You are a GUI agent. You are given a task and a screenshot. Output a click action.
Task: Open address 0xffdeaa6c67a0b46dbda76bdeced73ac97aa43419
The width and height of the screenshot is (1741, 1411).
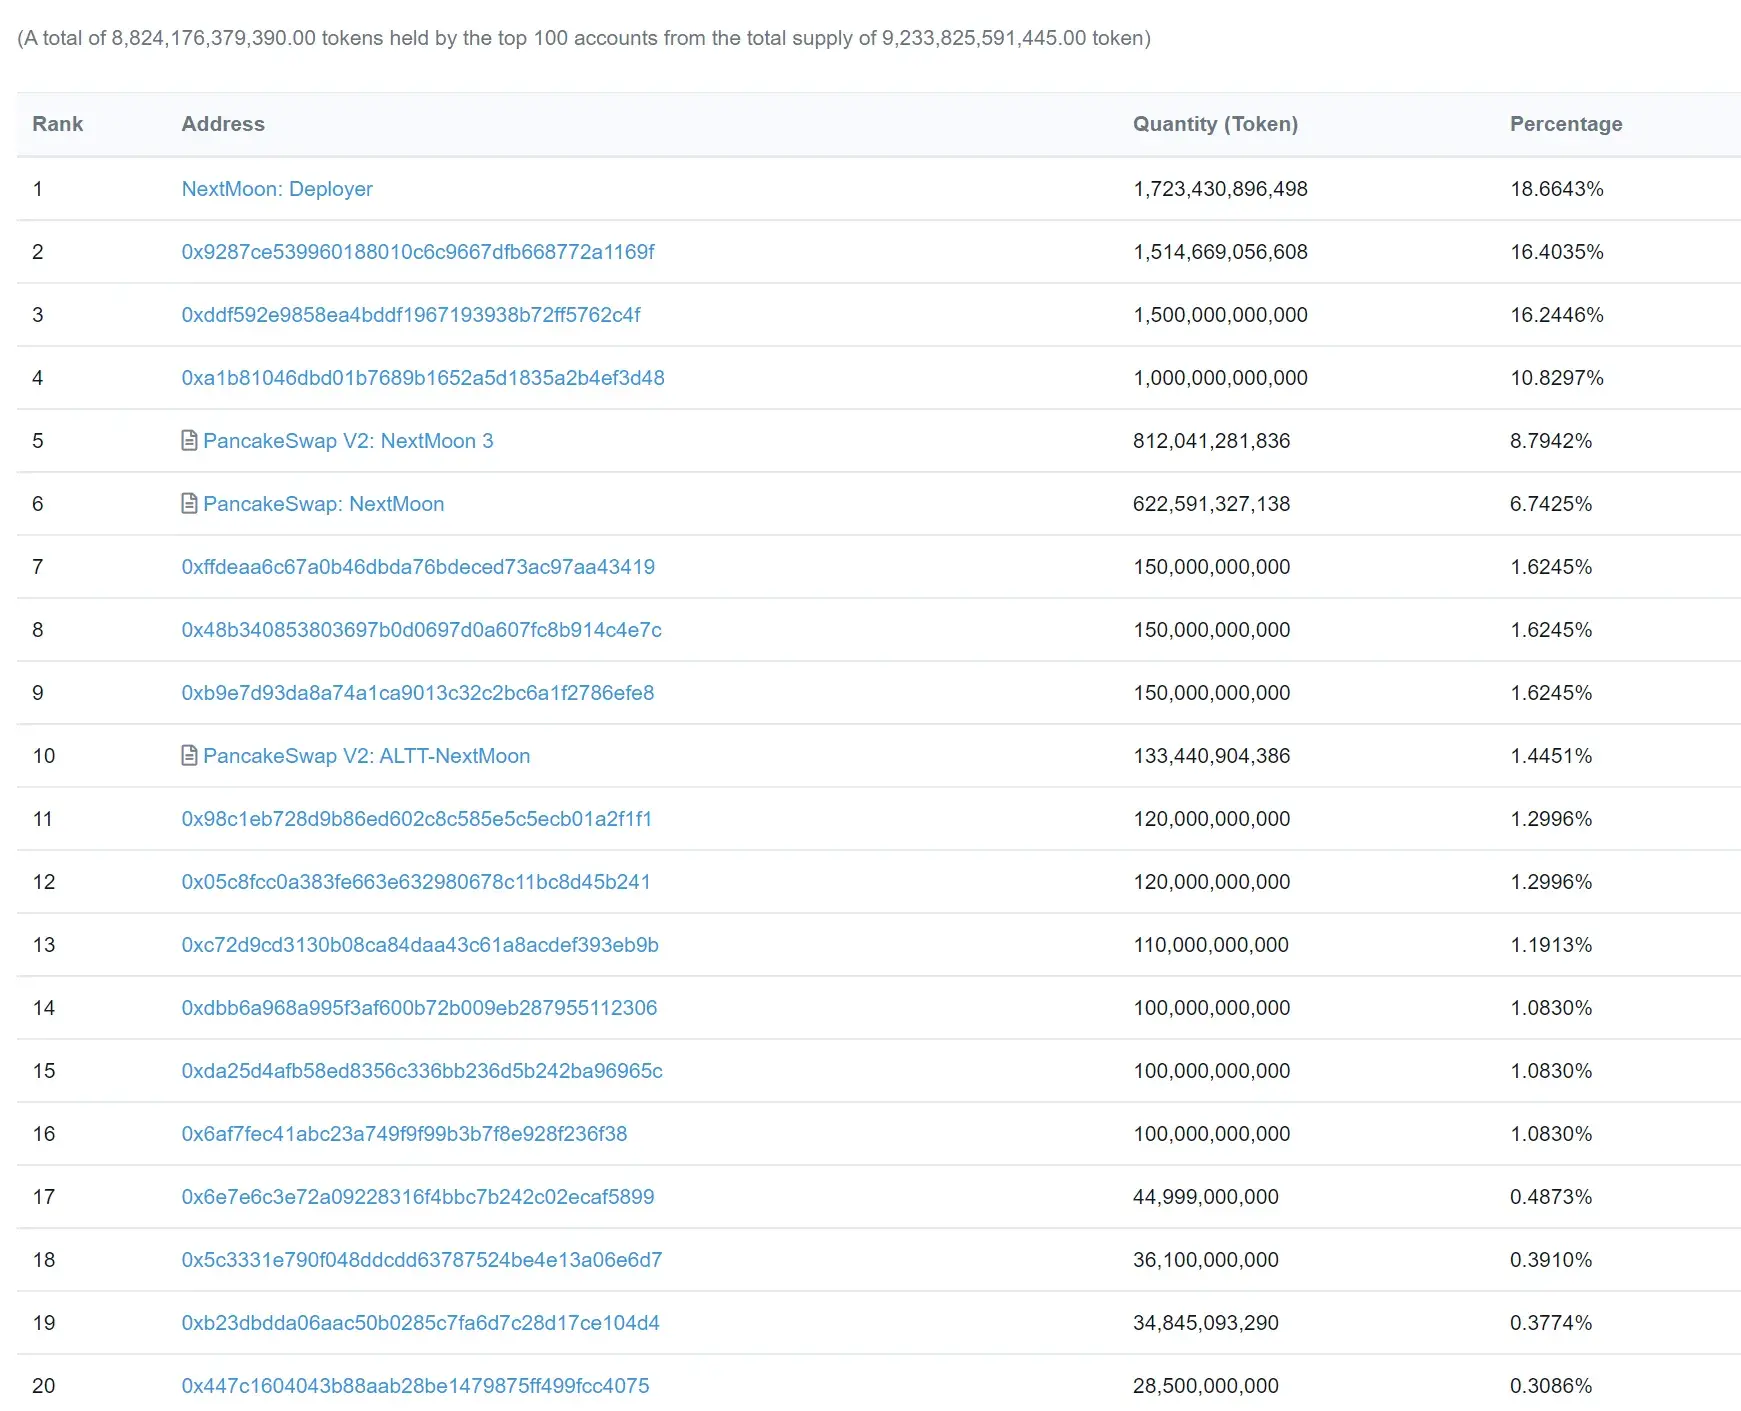pos(418,567)
